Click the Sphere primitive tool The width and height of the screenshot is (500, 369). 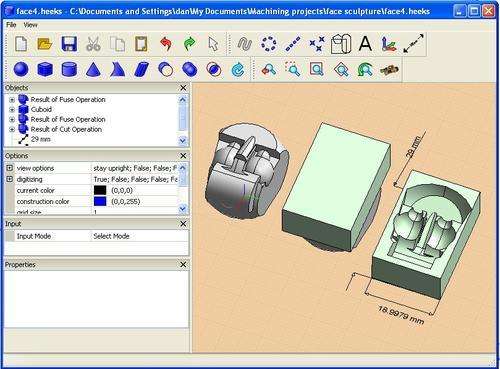pyautogui.click(x=21, y=70)
